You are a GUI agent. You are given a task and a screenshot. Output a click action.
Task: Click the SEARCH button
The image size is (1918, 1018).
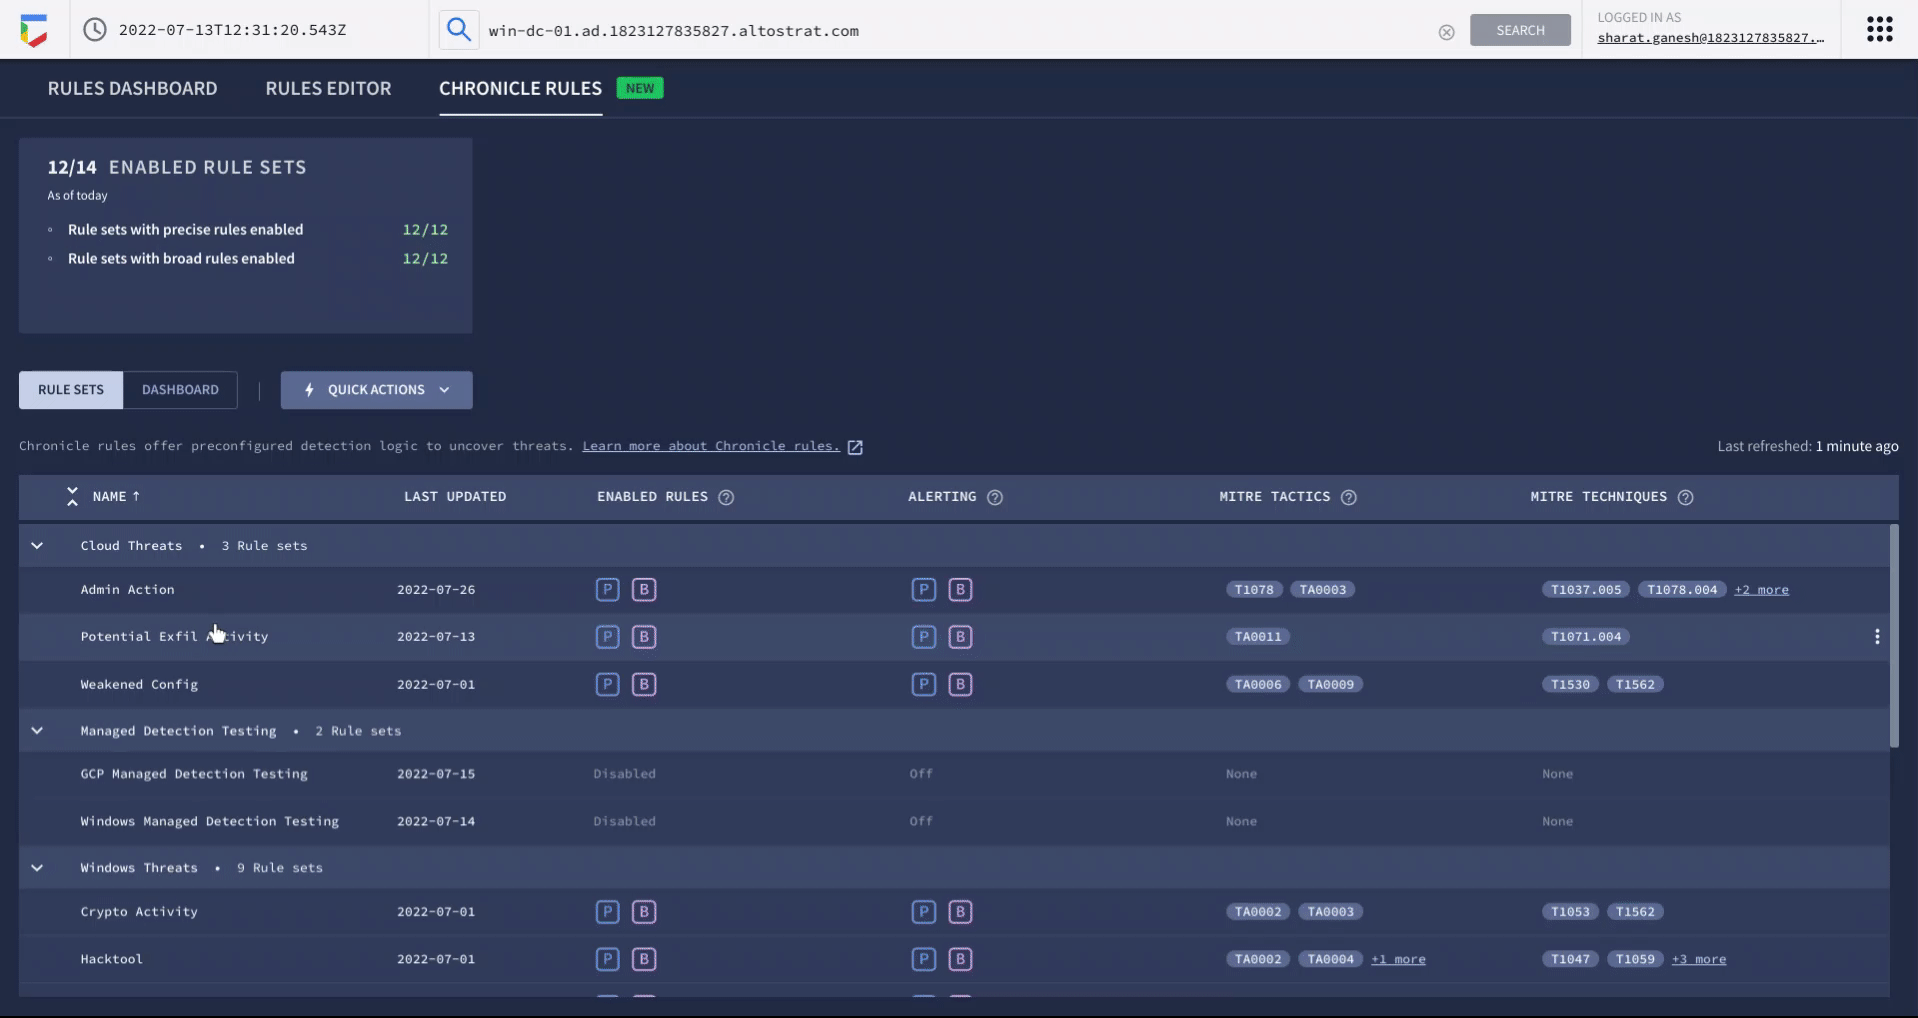tap(1519, 29)
